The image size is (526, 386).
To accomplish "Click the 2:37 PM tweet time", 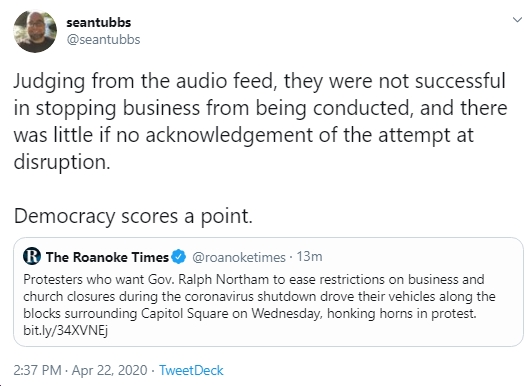I will tap(38, 371).
